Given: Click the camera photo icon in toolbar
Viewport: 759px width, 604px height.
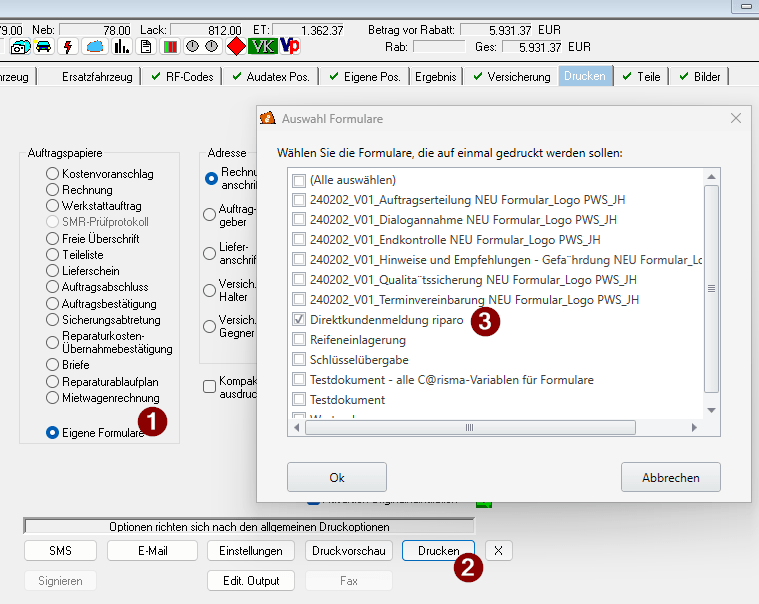Looking at the screenshot, I should [19, 47].
